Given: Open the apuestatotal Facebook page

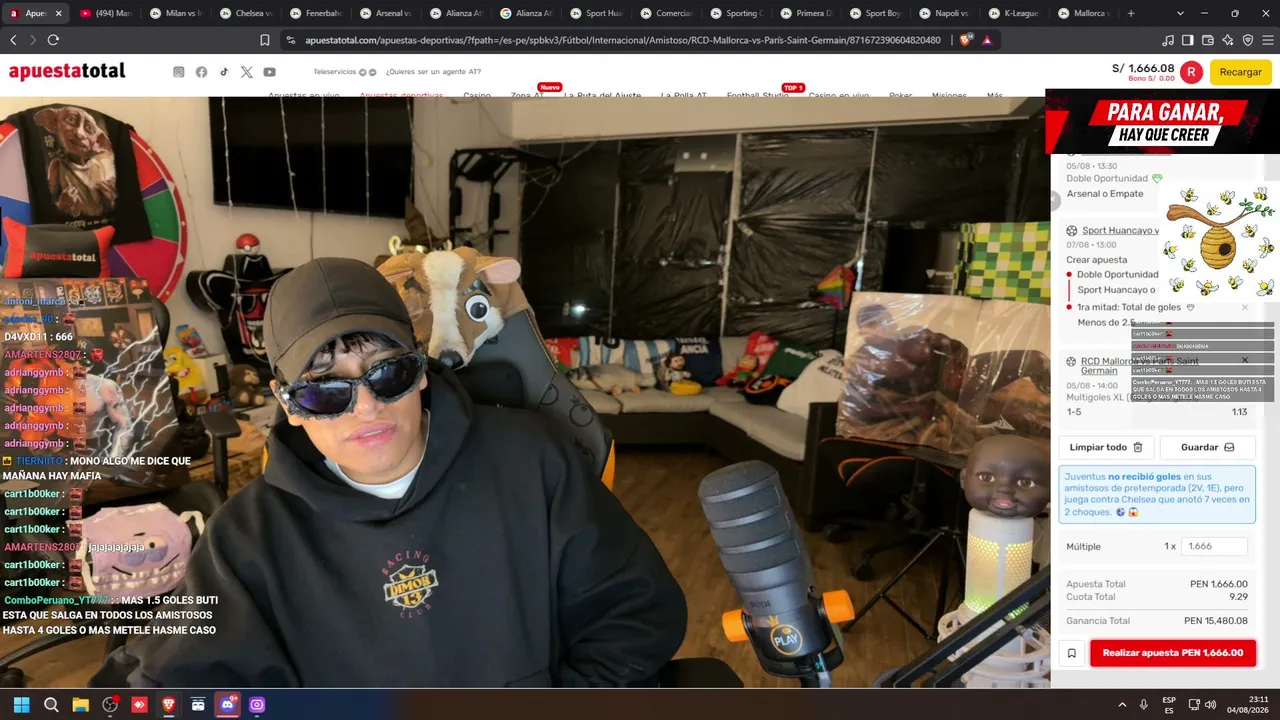Looking at the screenshot, I should tap(201, 72).
